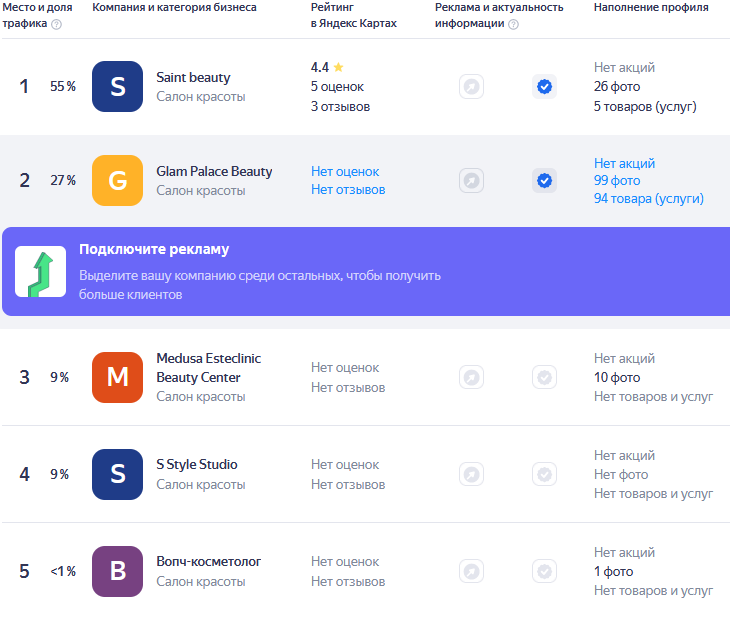
Task: Click «1 фото» for Вопч-косметолог
Action: pos(614,572)
